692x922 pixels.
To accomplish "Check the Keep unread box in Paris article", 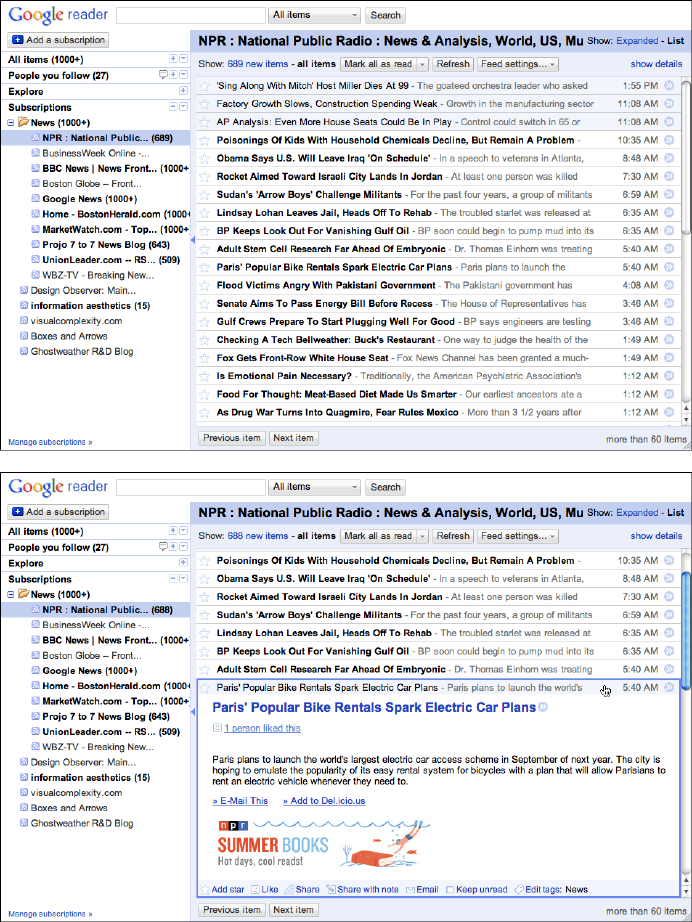I will pos(450,890).
